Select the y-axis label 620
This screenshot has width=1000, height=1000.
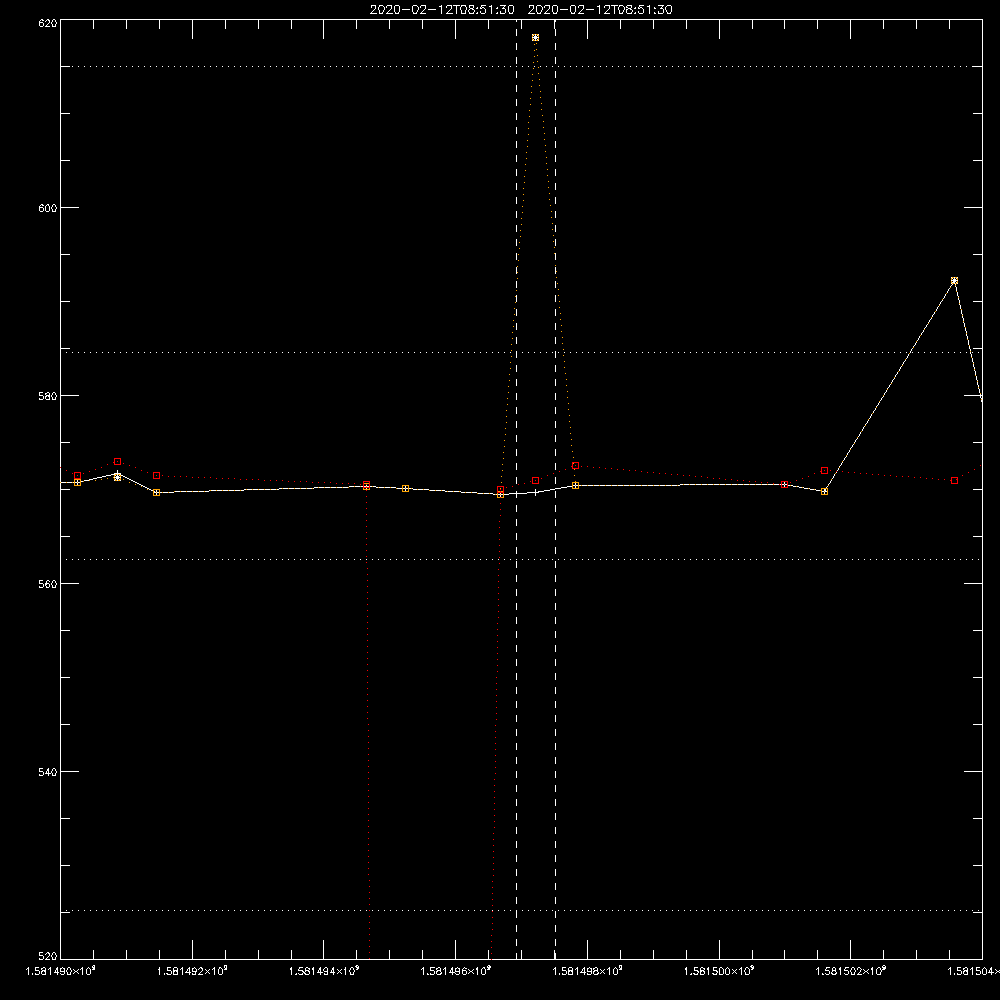48,24
